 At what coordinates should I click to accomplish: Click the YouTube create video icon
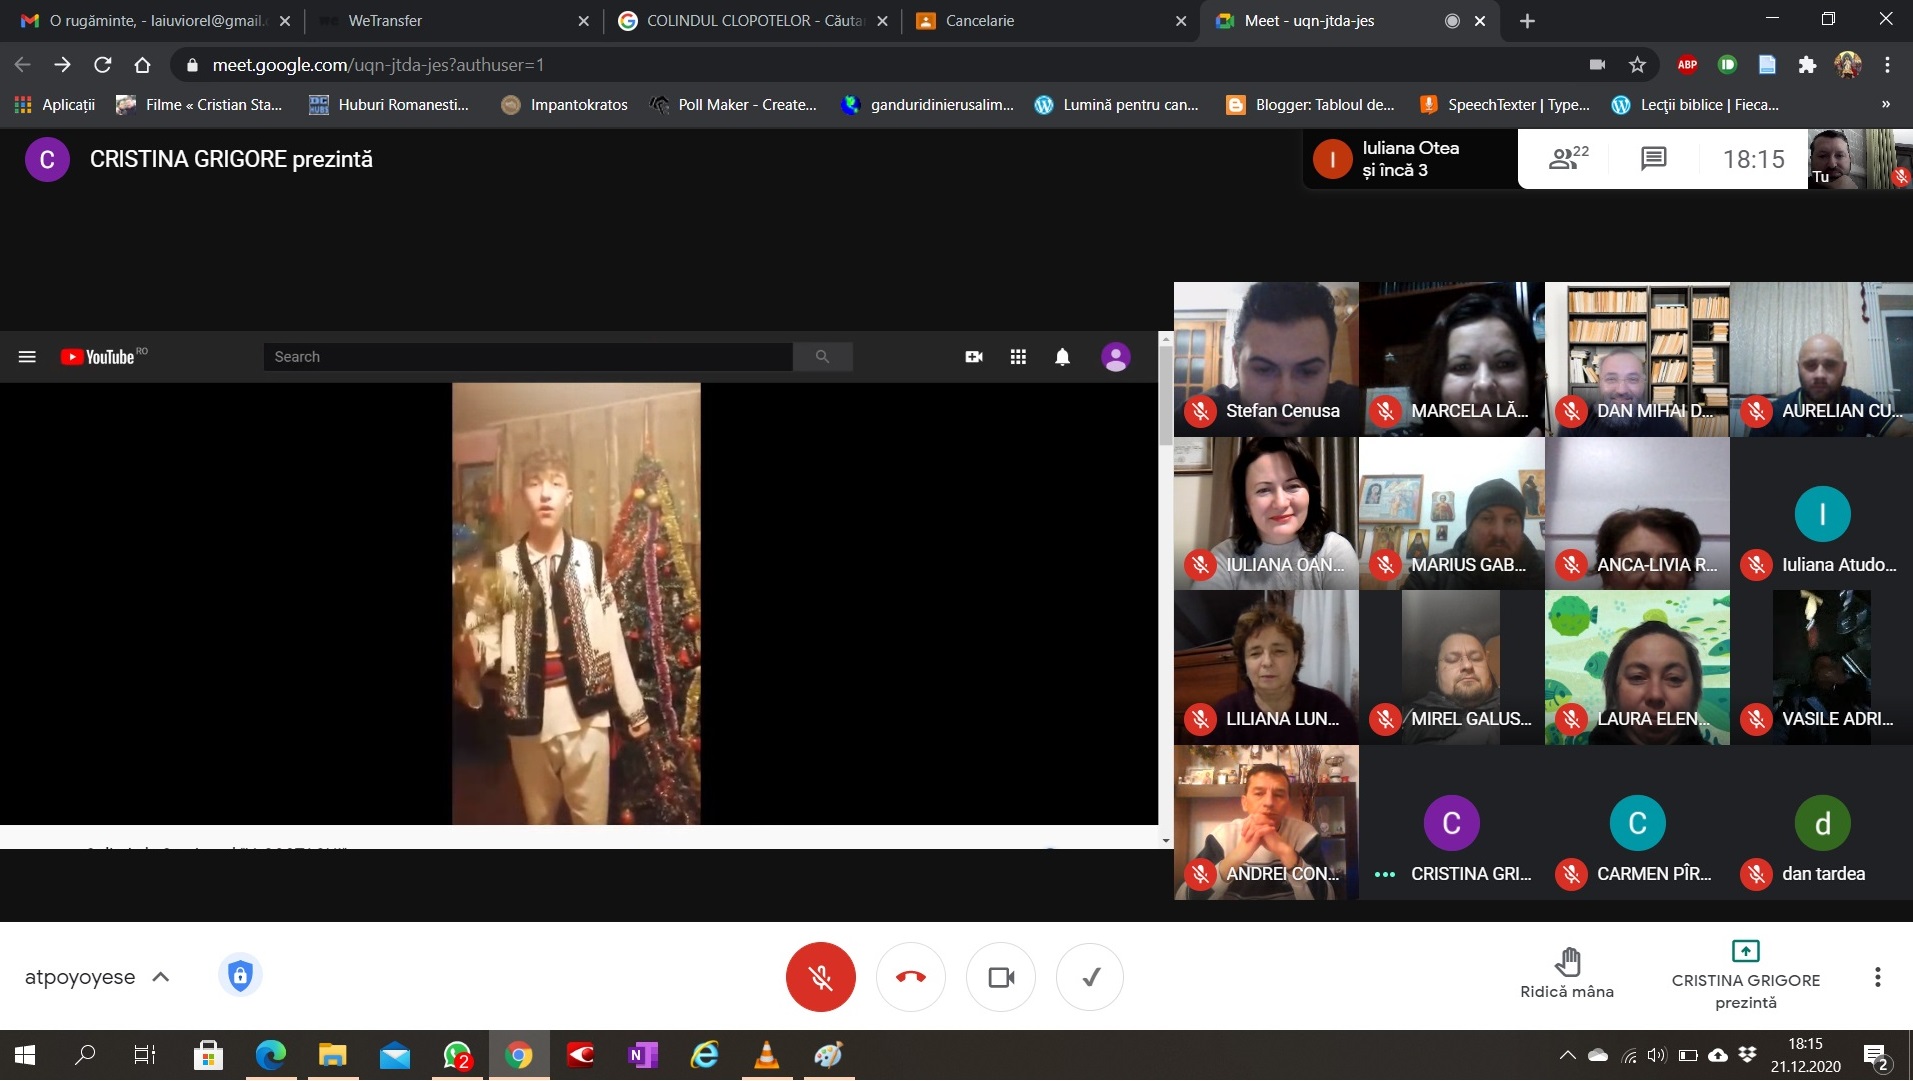pos(973,357)
